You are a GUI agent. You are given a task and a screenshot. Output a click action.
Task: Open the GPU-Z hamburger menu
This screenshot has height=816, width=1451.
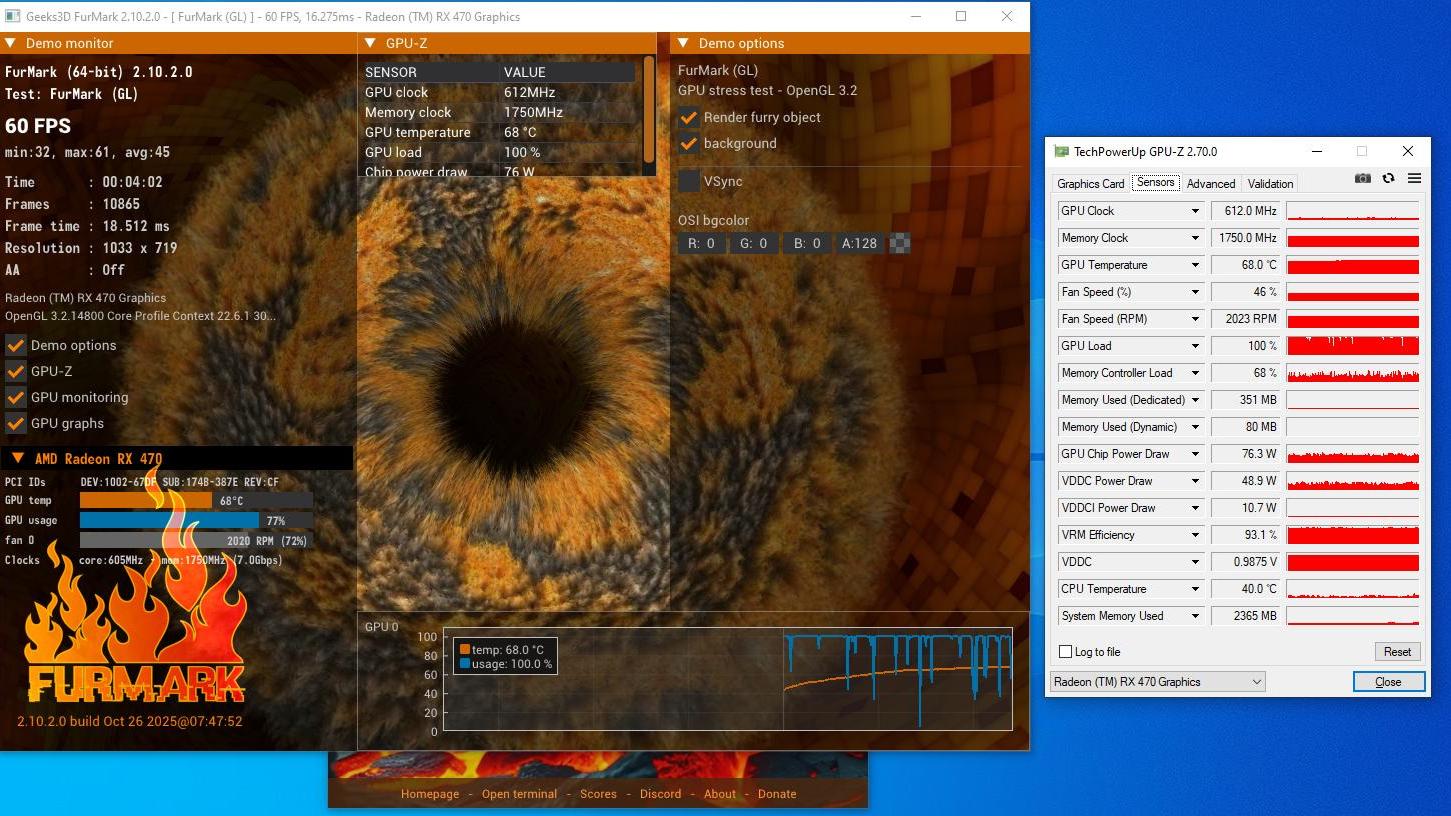[1414, 179]
